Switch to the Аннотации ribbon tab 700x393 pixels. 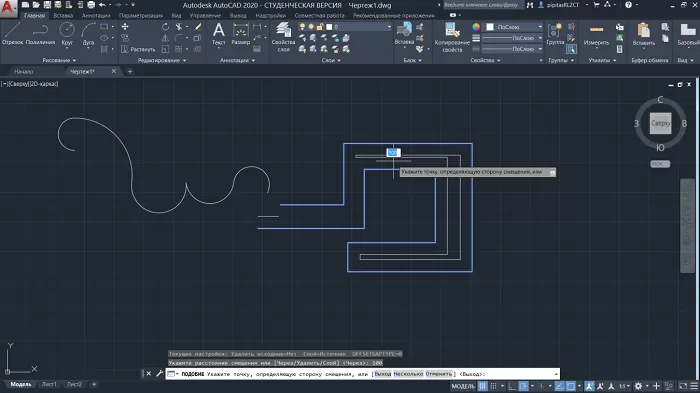[x=96, y=15]
